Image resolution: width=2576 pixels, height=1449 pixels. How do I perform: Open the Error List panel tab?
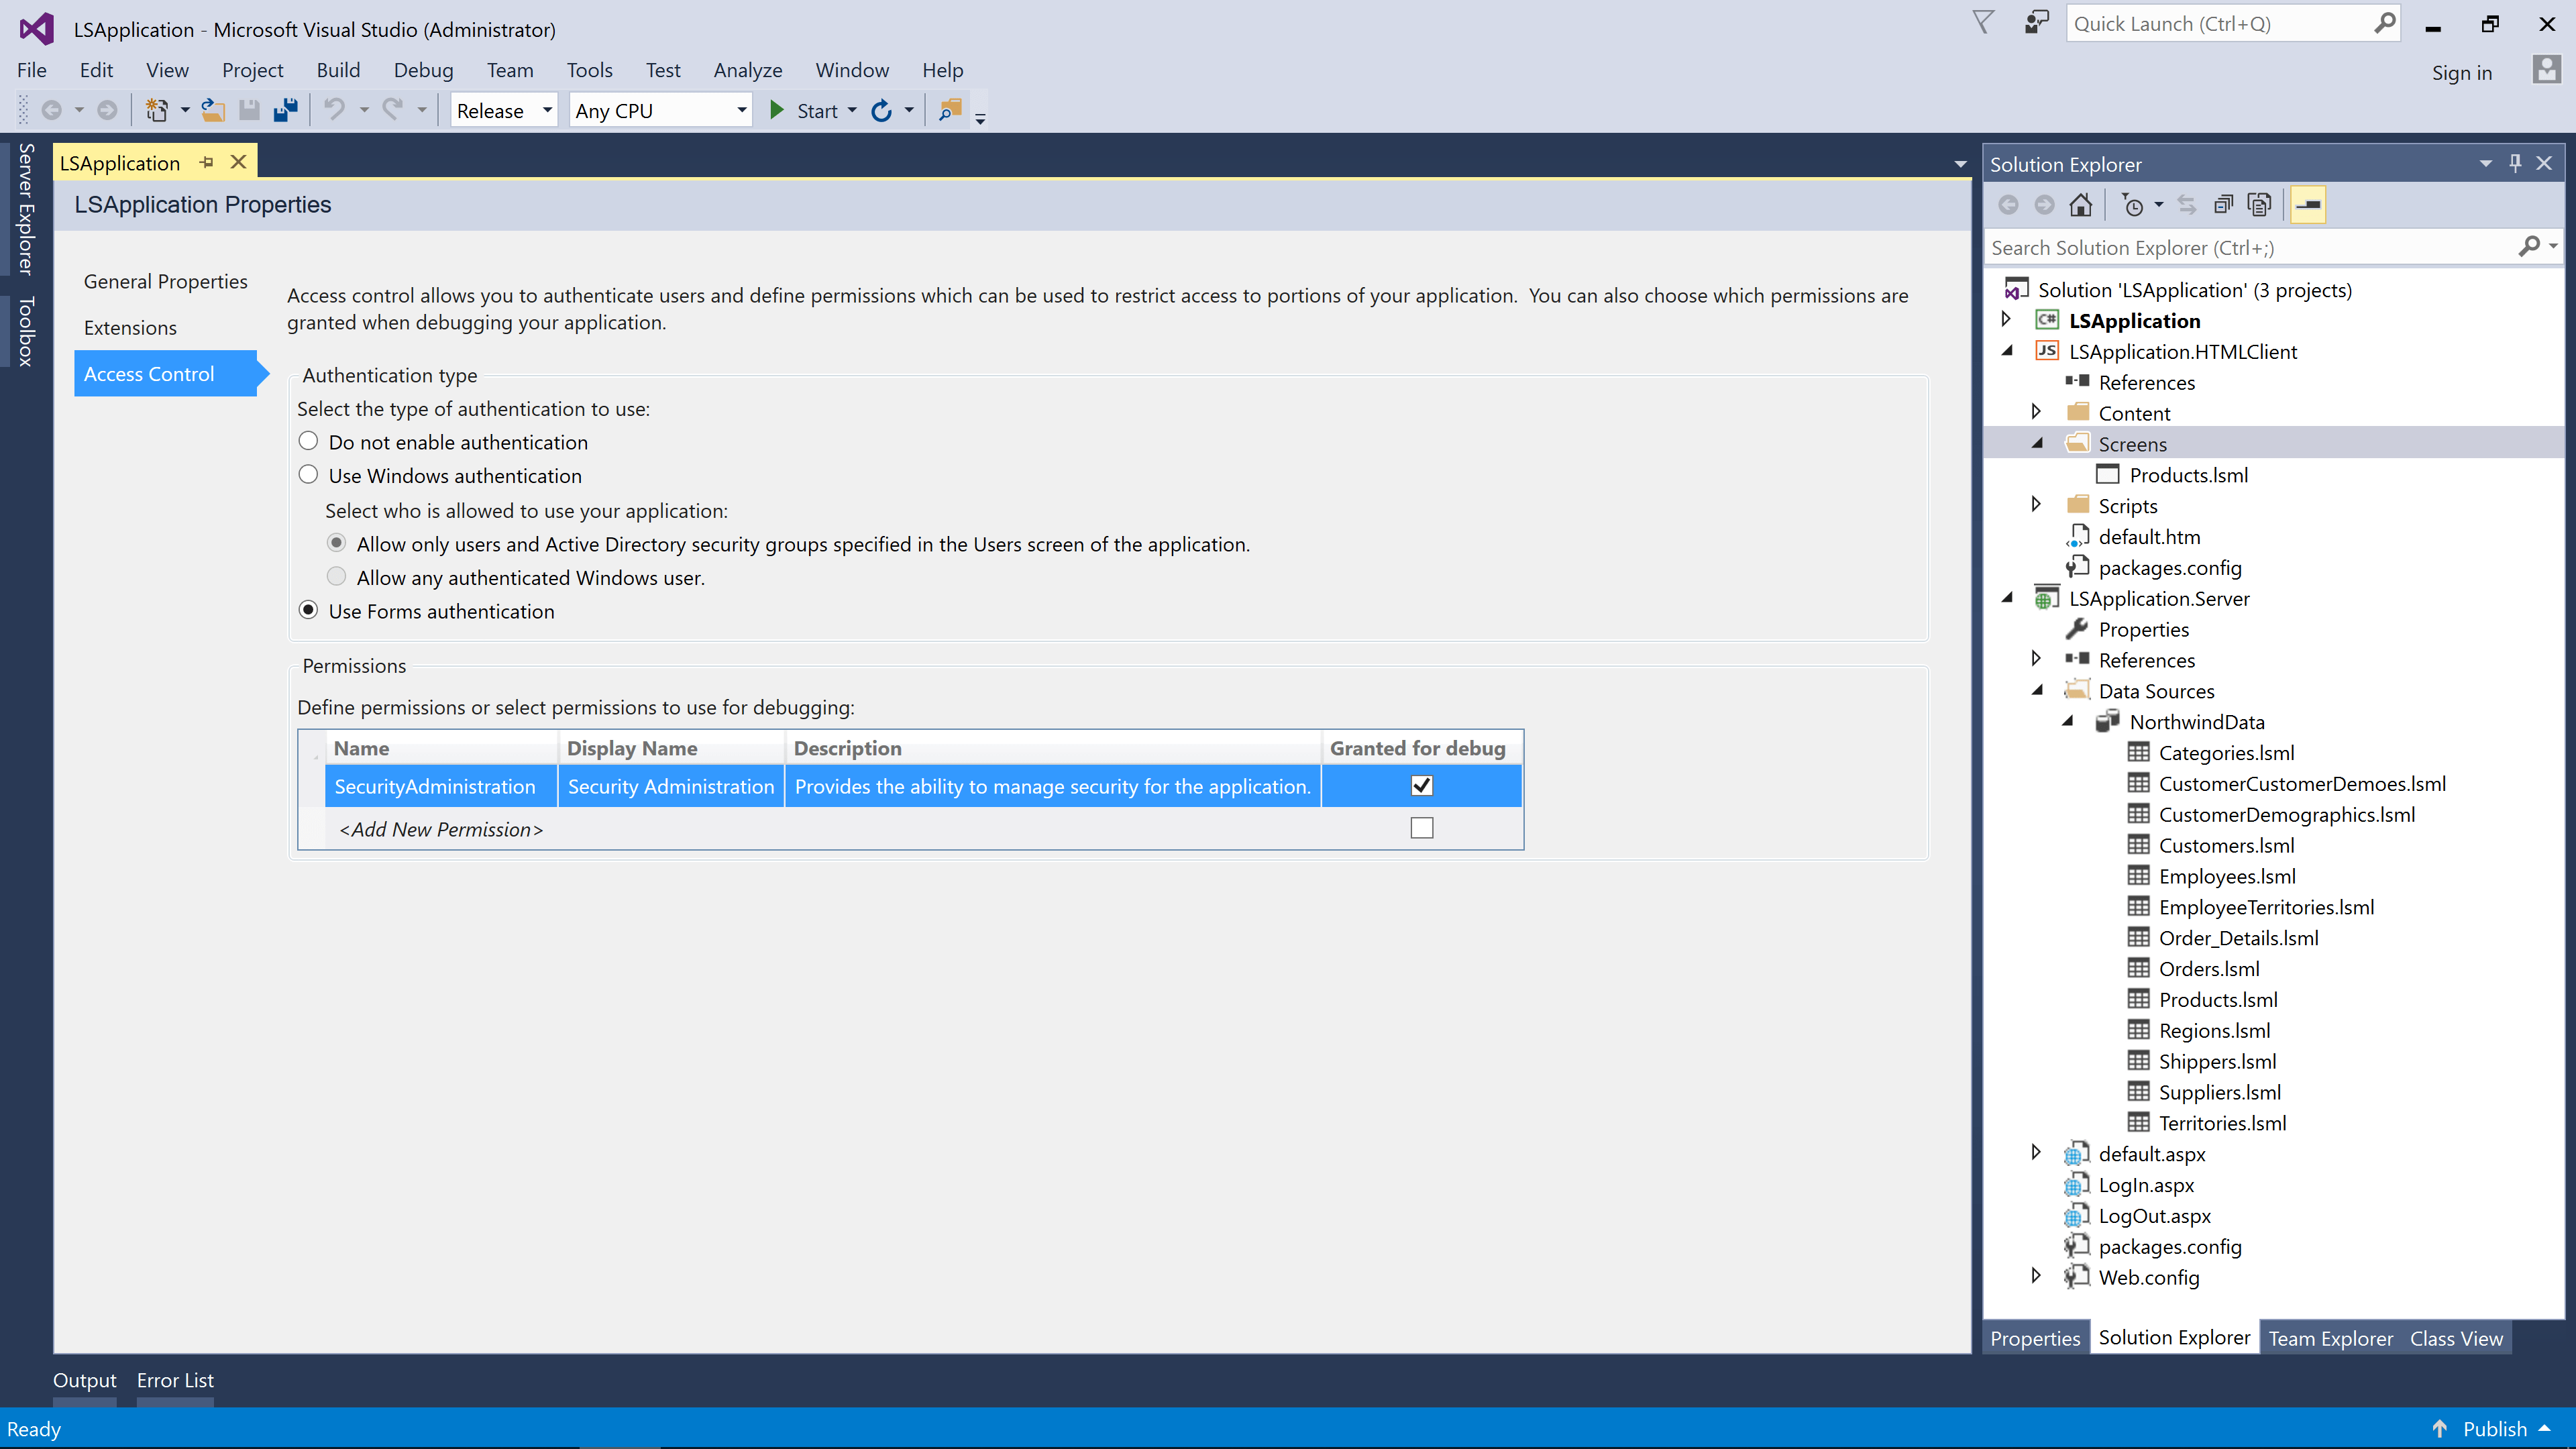pyautogui.click(x=175, y=1380)
